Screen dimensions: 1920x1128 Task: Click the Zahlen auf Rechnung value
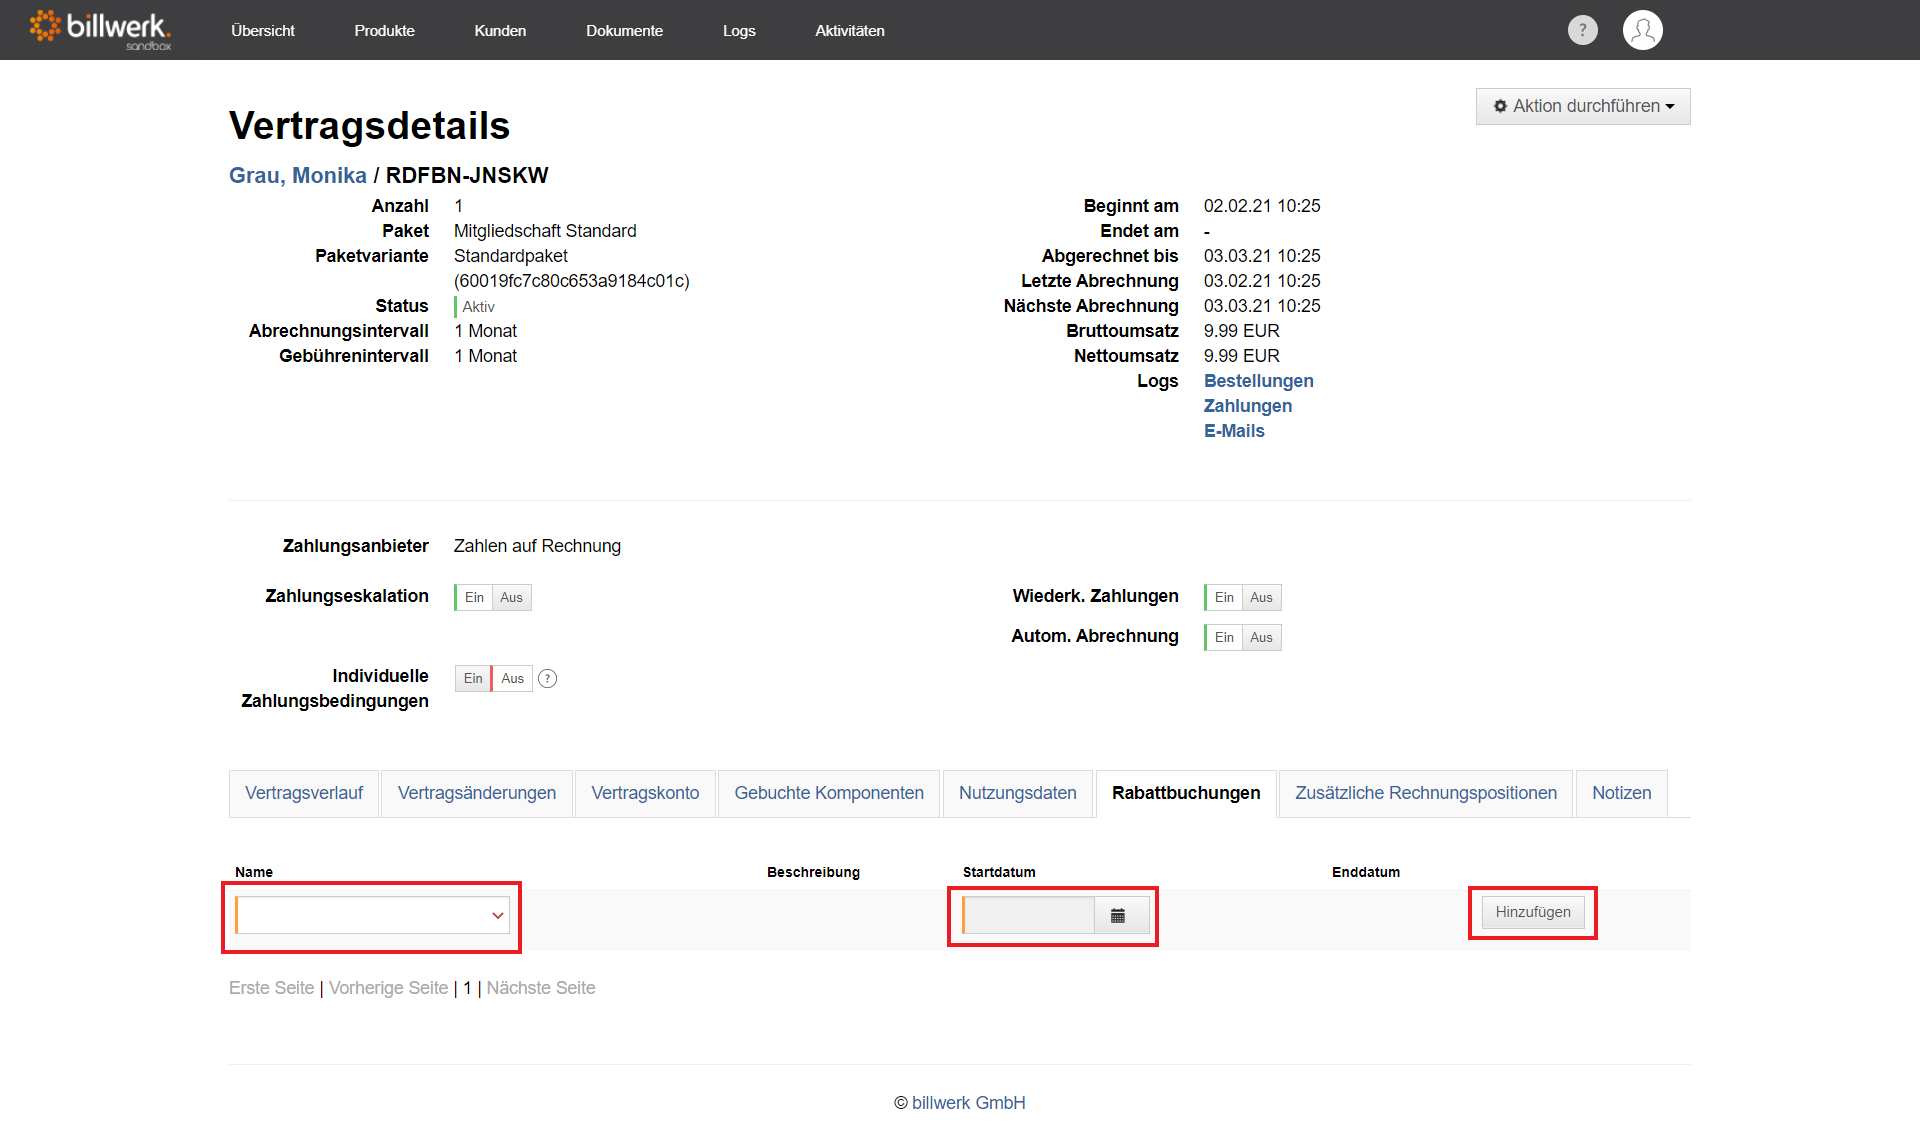(537, 546)
